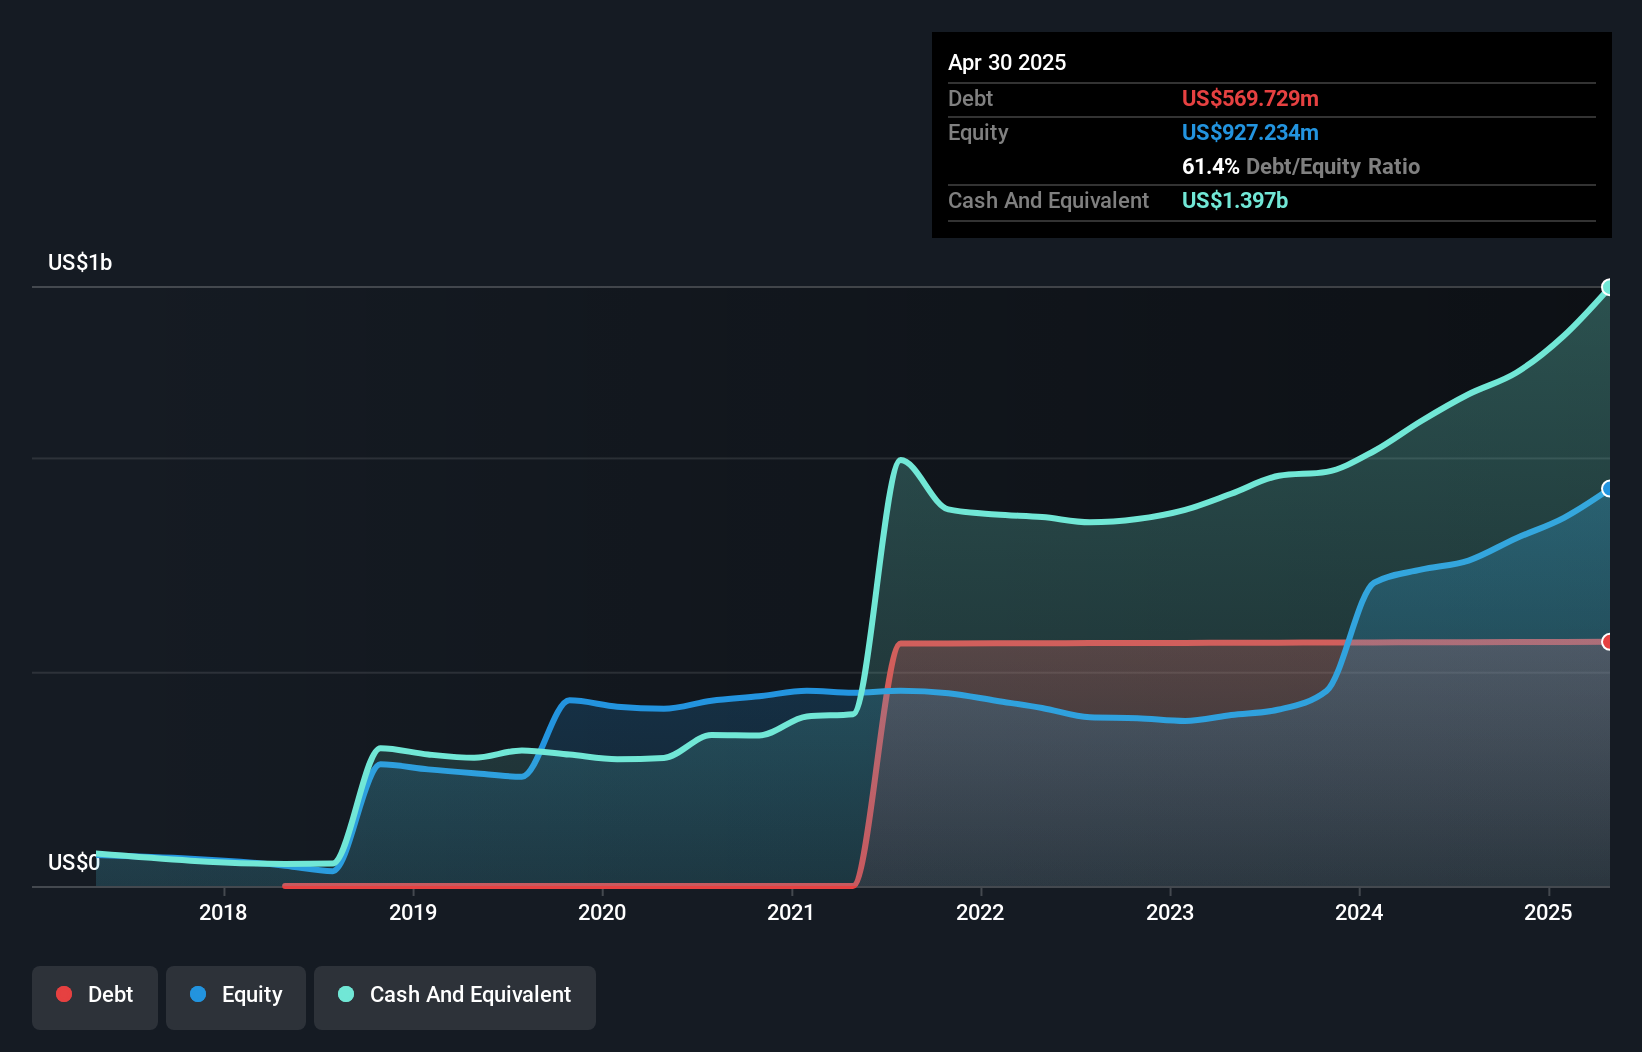Click the US$0 y-axis label

[x=74, y=862]
